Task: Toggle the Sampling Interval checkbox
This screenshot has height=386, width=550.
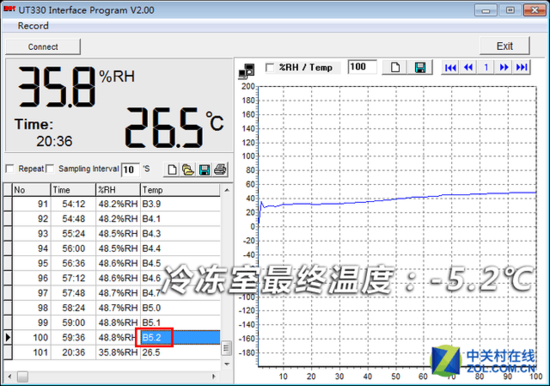Action: (50, 169)
